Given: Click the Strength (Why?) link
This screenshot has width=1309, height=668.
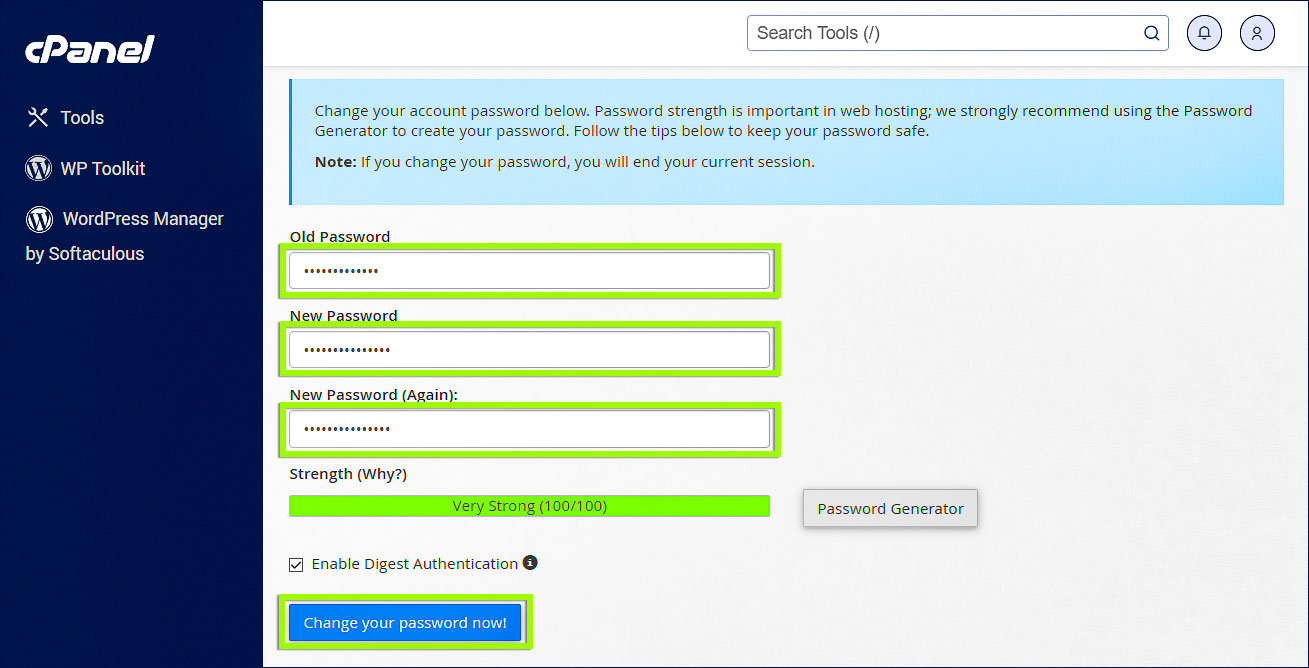Looking at the screenshot, I should tap(348, 474).
